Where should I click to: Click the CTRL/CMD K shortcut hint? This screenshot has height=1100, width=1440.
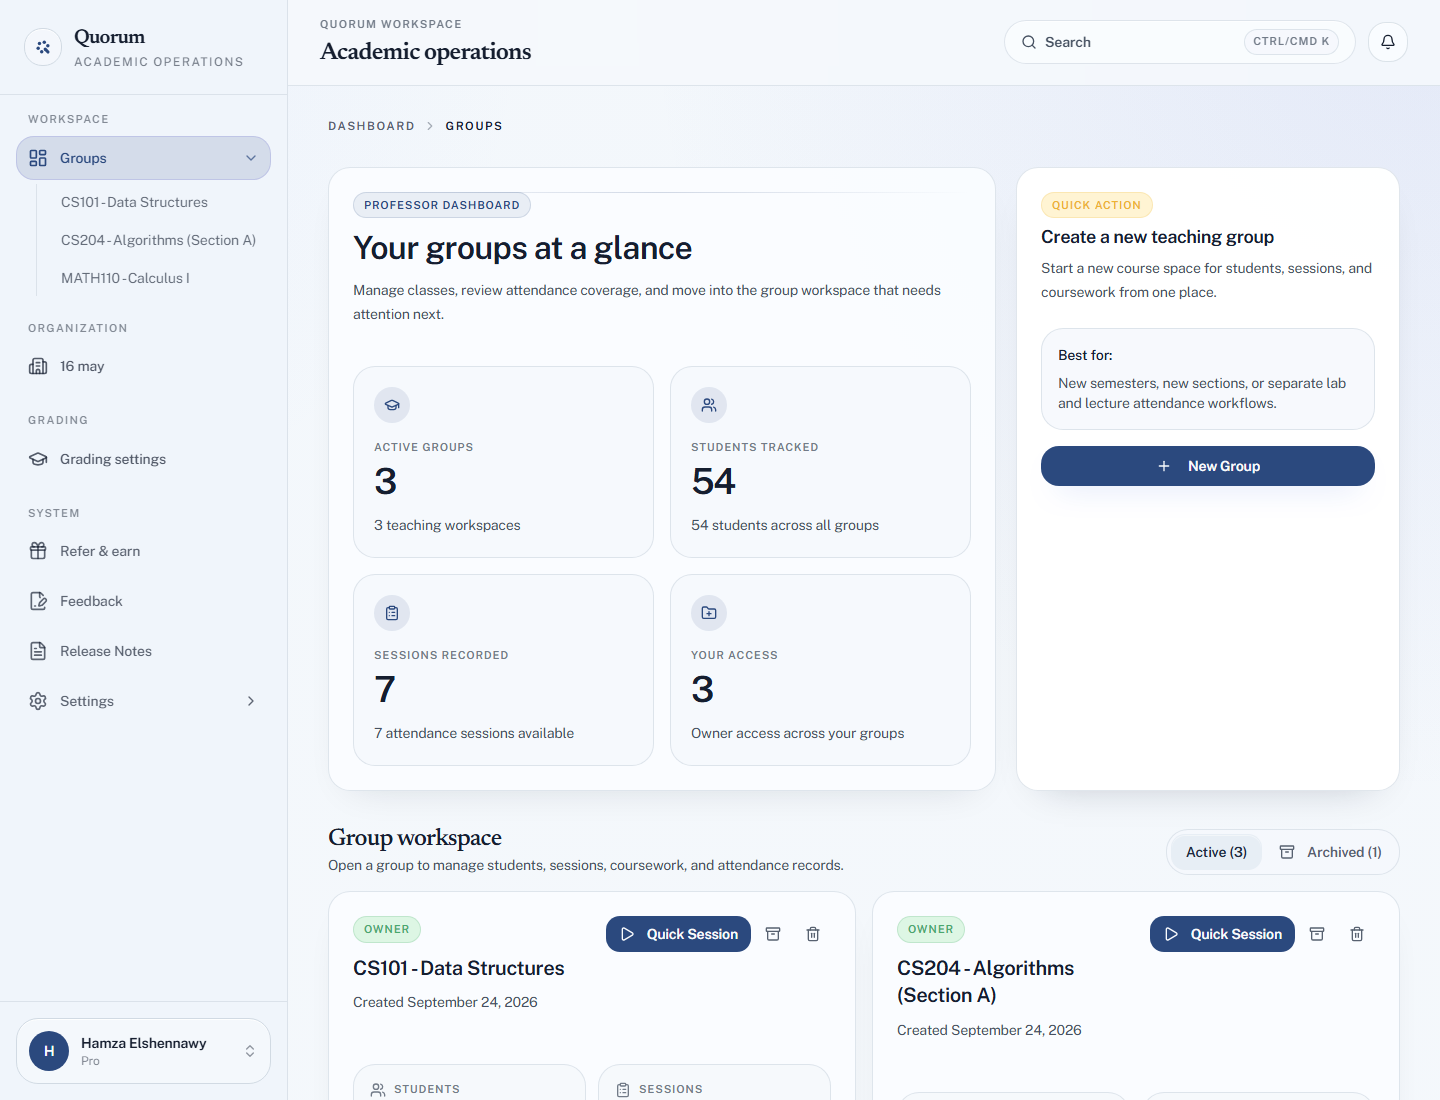coord(1291,42)
